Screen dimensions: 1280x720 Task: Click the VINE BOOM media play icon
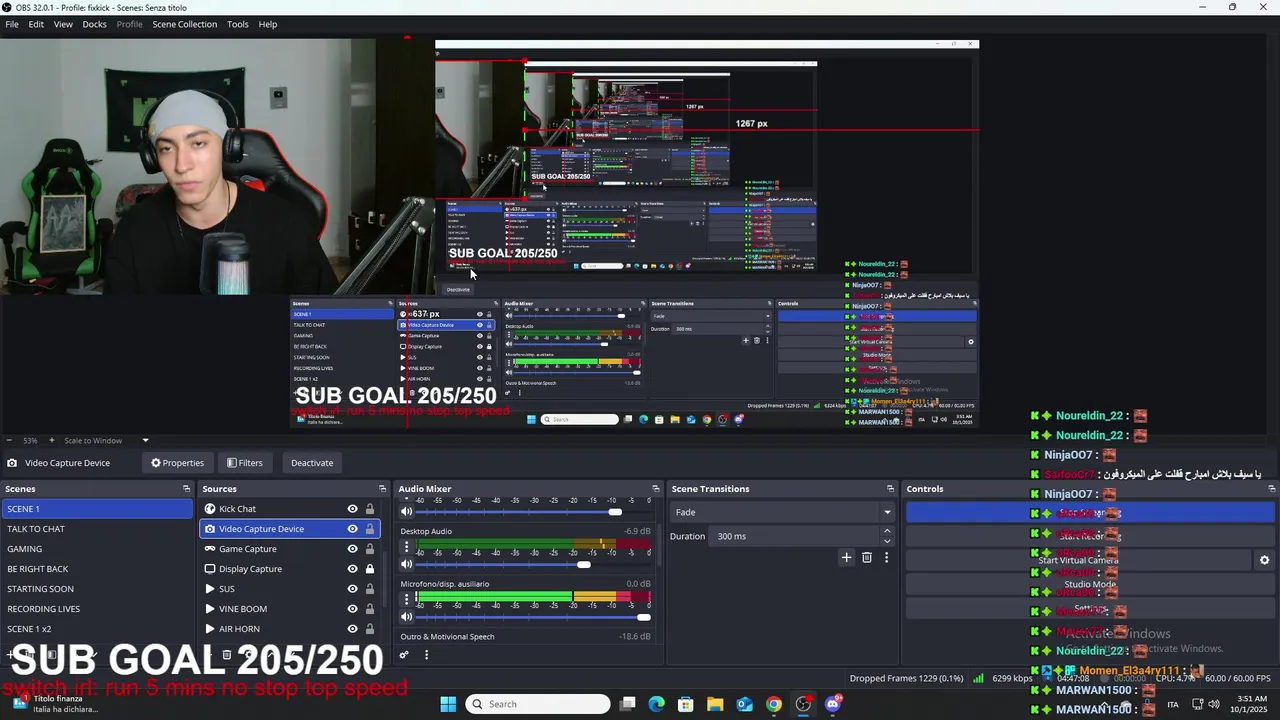point(210,609)
